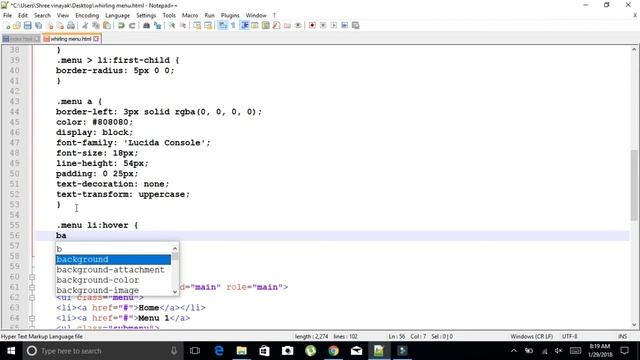This screenshot has height=360, width=640.
Task: Click the run macro multiple times icon
Action: point(344,25)
